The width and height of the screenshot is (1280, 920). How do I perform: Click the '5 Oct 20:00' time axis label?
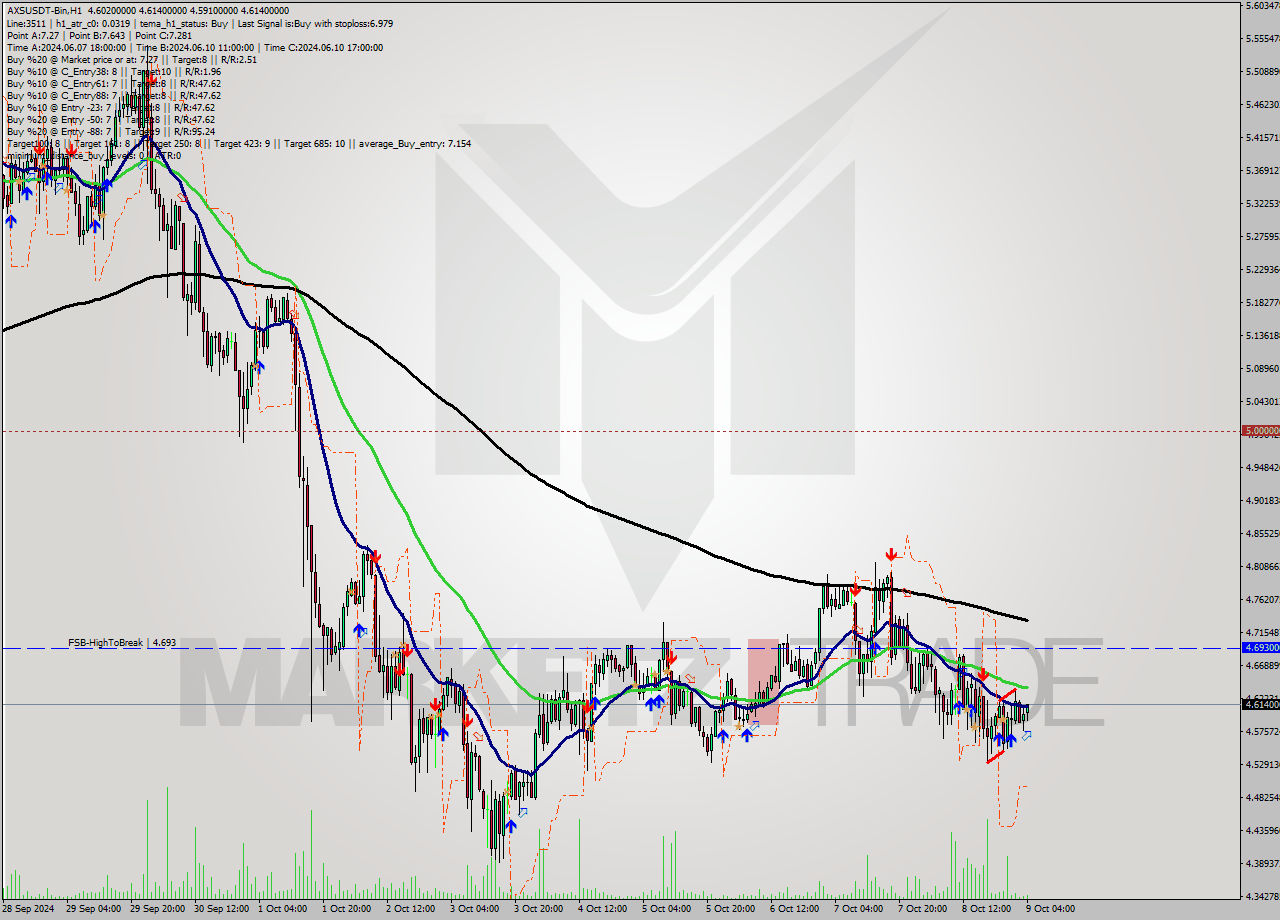[731, 909]
